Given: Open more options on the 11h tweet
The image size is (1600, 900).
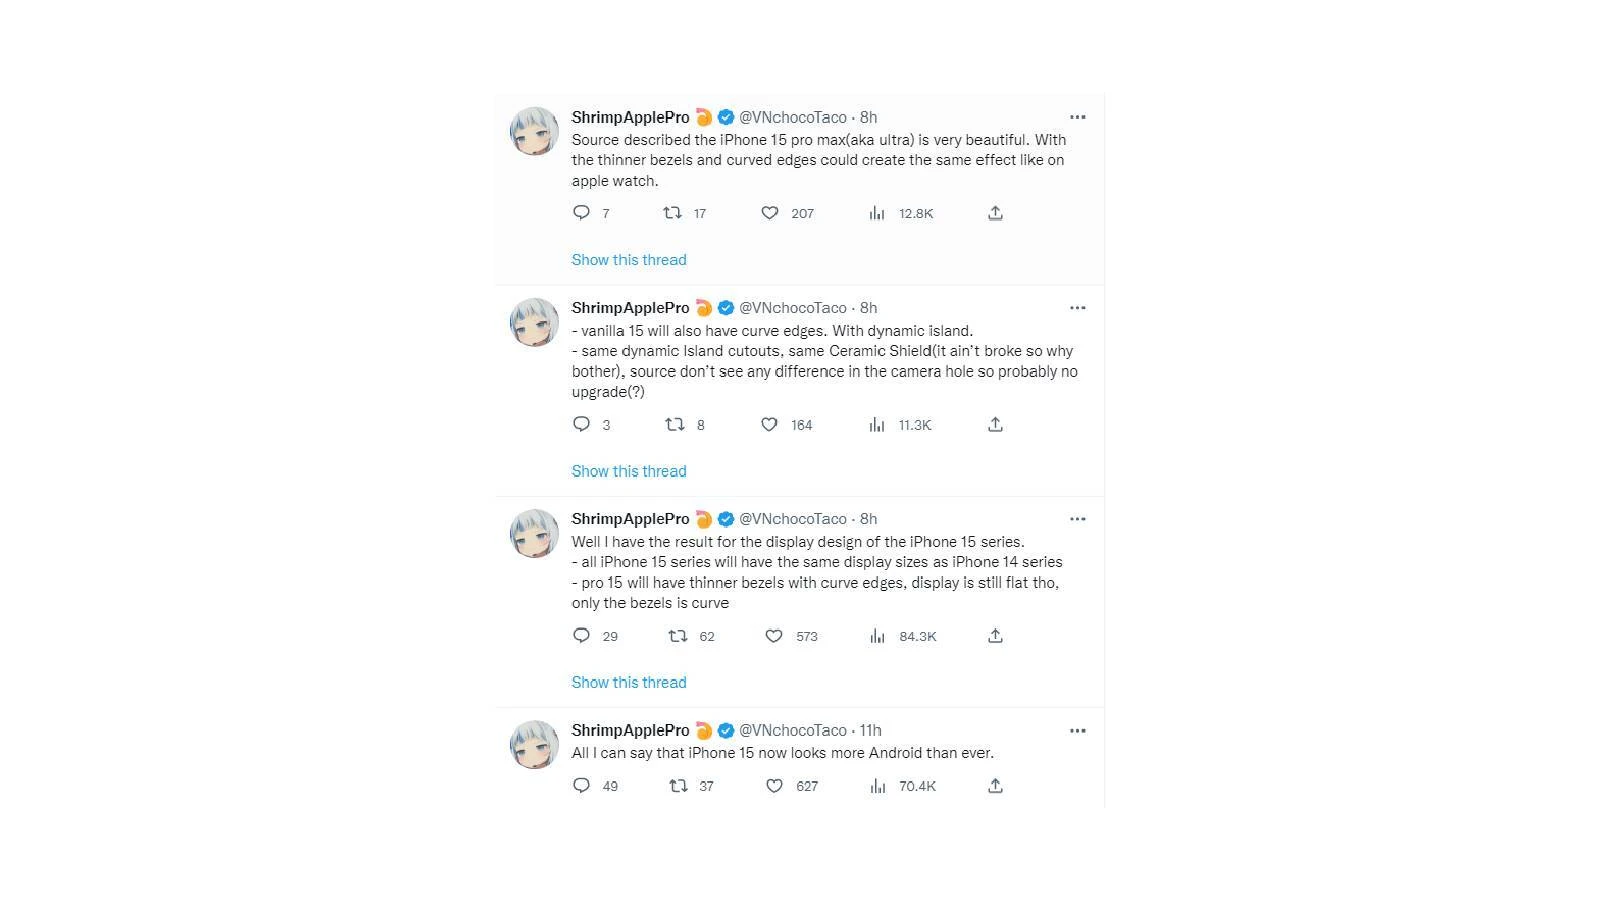Looking at the screenshot, I should (x=1077, y=731).
